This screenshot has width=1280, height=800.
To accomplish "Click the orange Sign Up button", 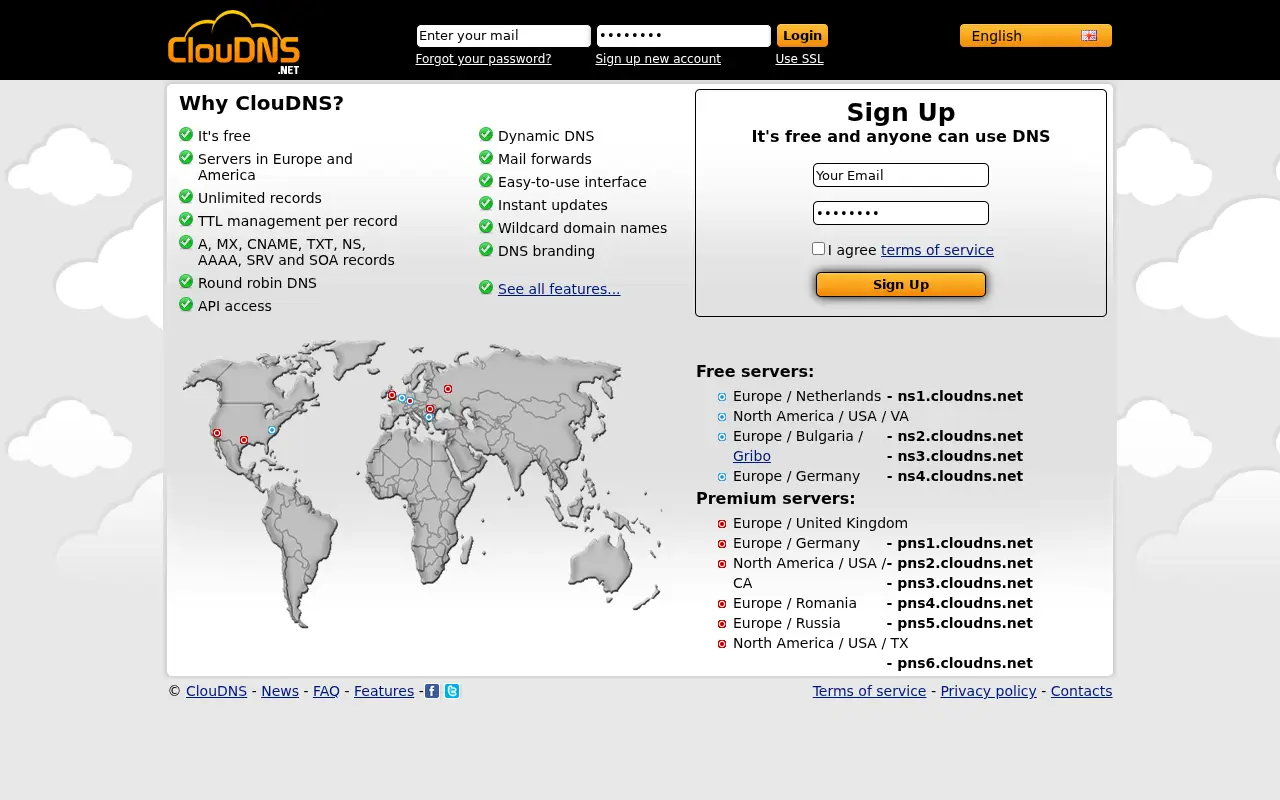I will pyautogui.click(x=901, y=285).
